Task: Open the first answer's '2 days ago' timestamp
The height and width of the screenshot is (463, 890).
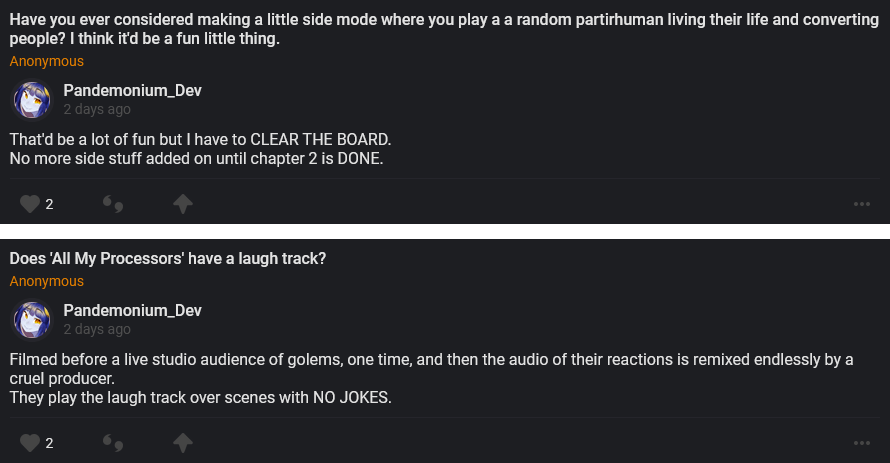Action: (x=96, y=109)
